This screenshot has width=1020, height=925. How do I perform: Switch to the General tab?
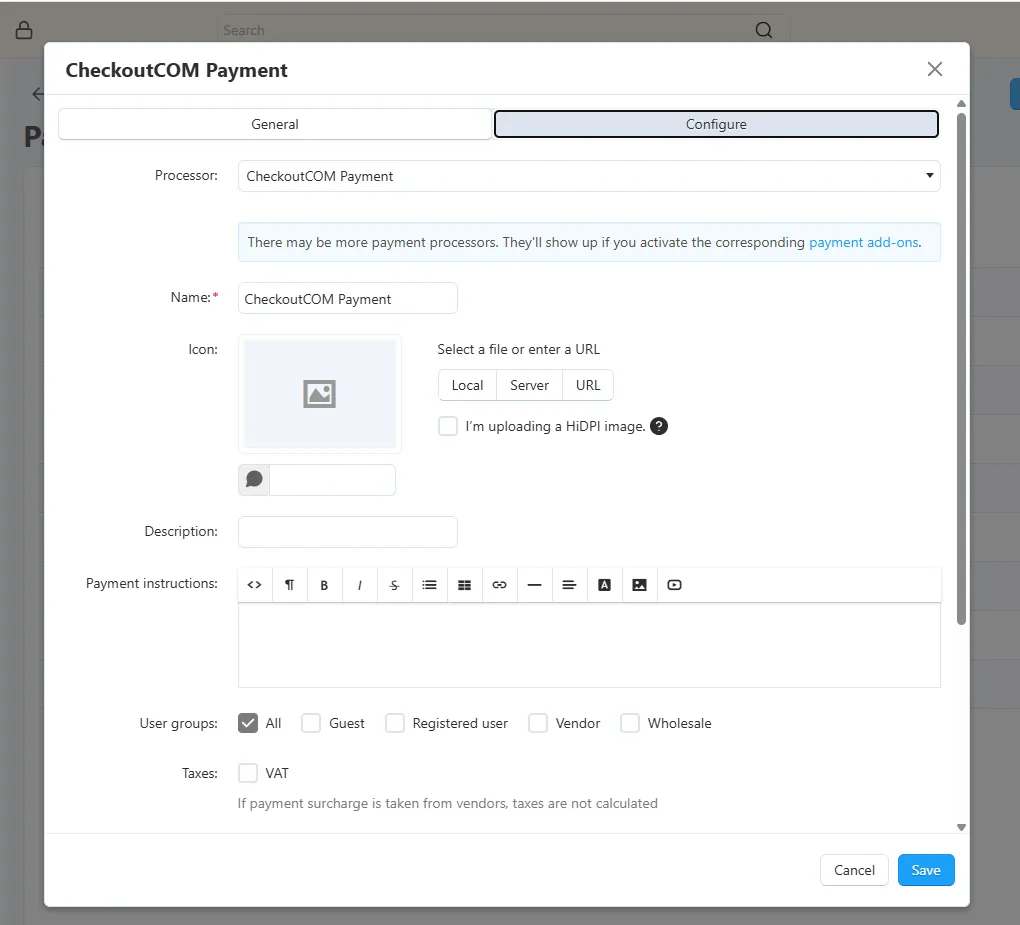(275, 124)
